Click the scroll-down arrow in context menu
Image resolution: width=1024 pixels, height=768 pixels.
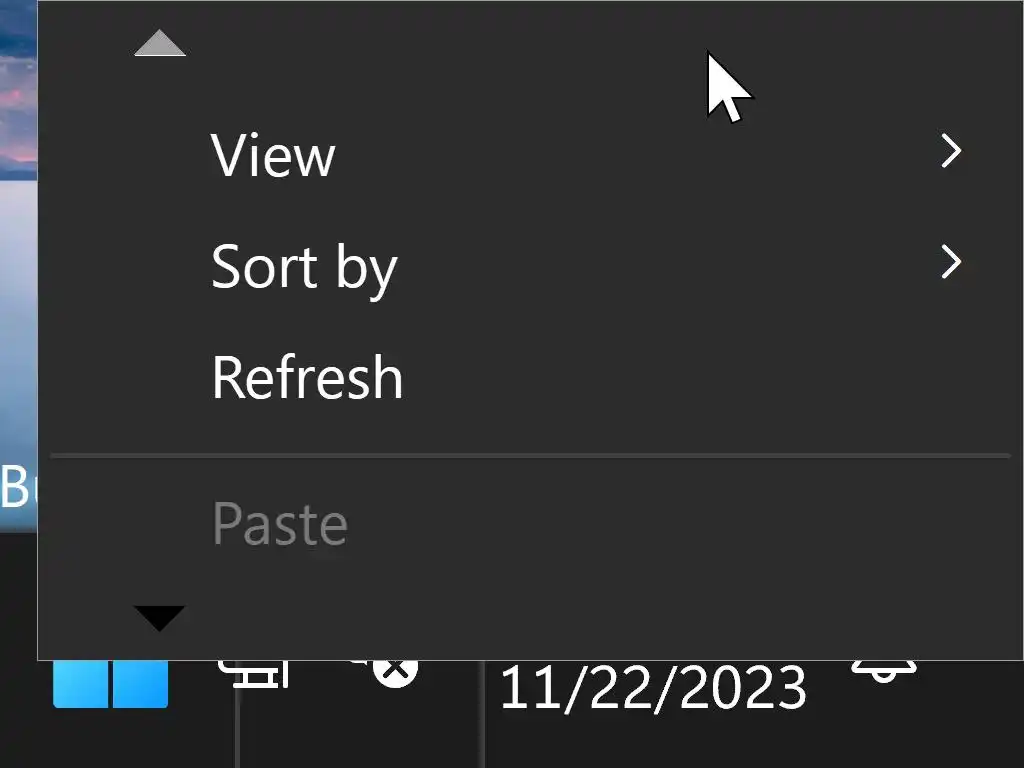160,617
